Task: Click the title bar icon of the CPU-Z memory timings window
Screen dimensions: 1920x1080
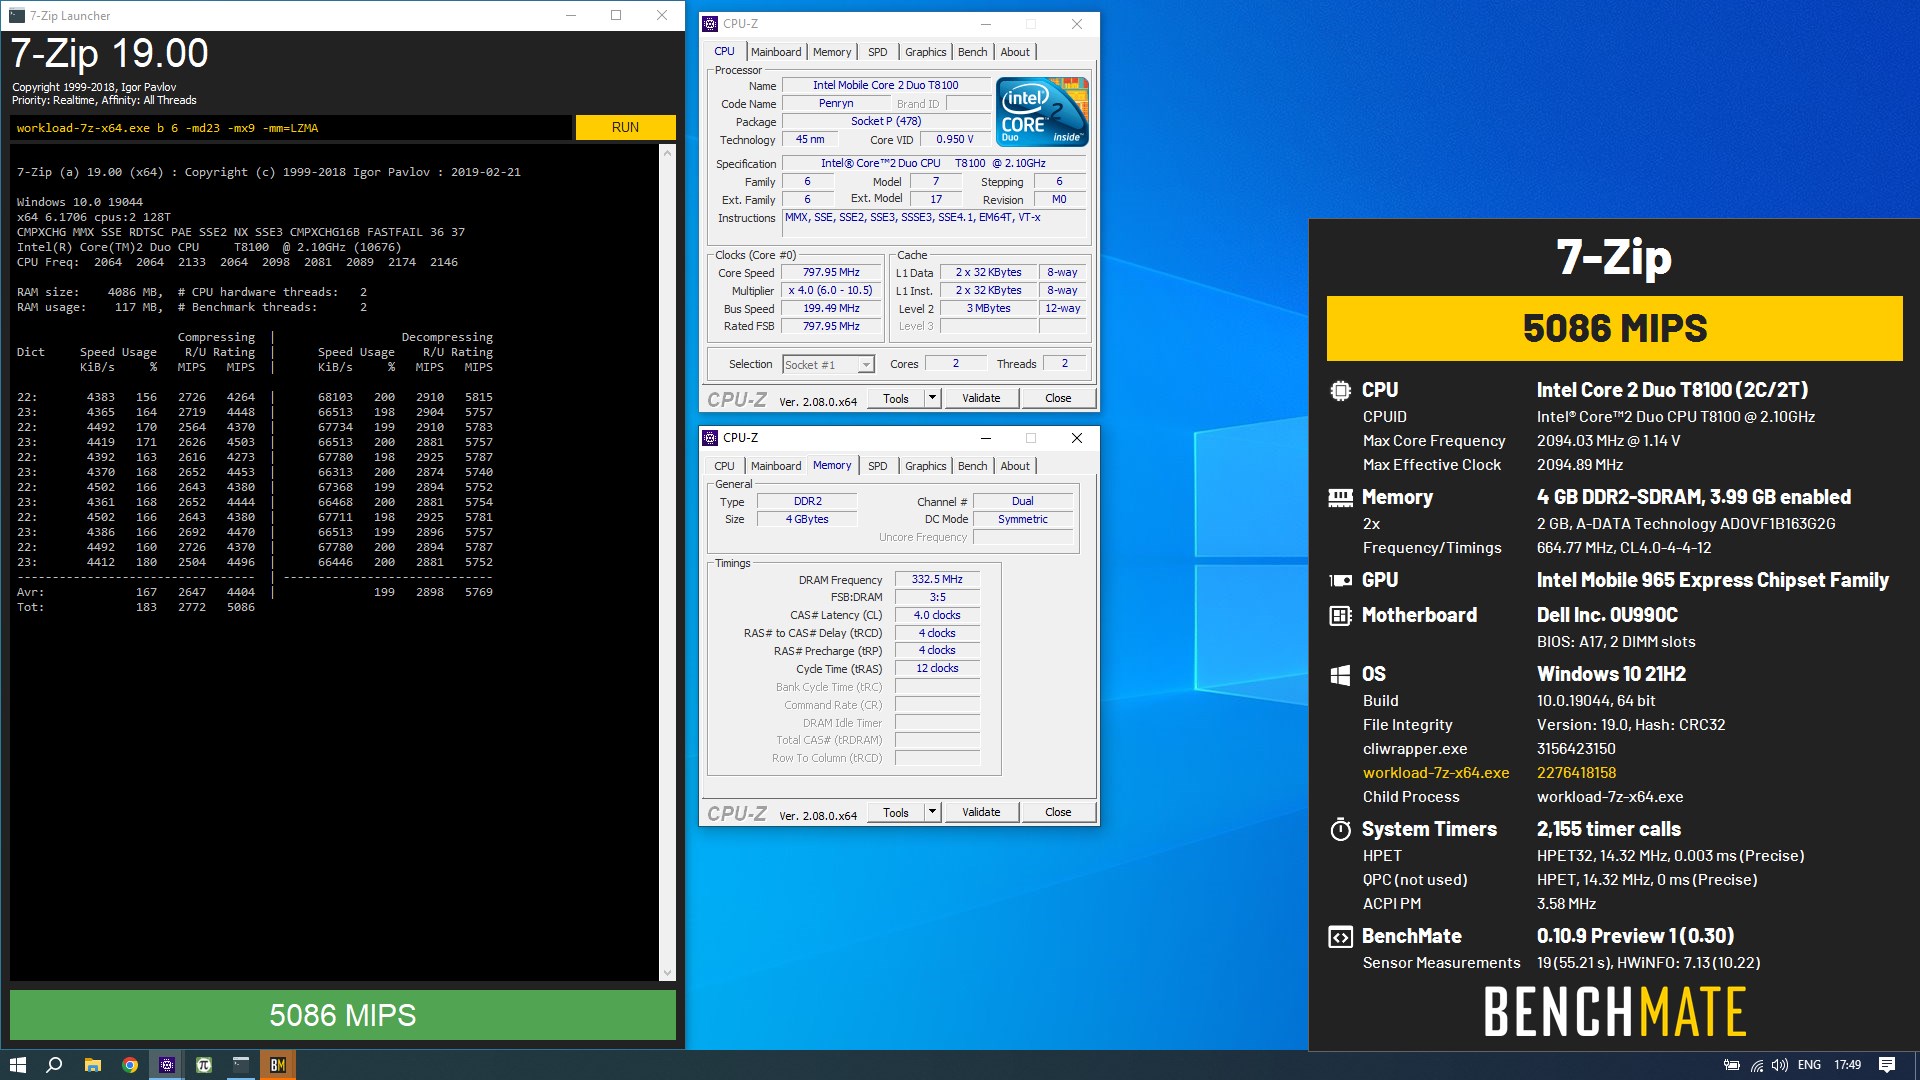Action: pyautogui.click(x=710, y=437)
